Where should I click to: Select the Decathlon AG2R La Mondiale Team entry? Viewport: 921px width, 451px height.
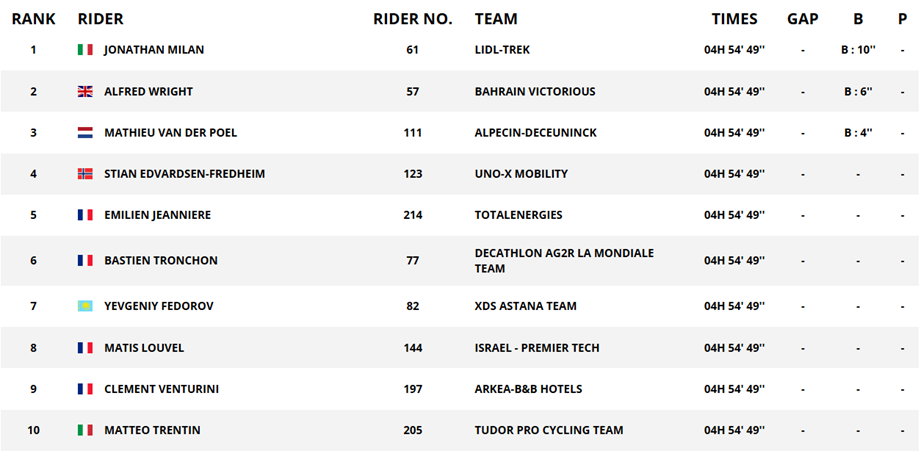pyautogui.click(x=564, y=260)
